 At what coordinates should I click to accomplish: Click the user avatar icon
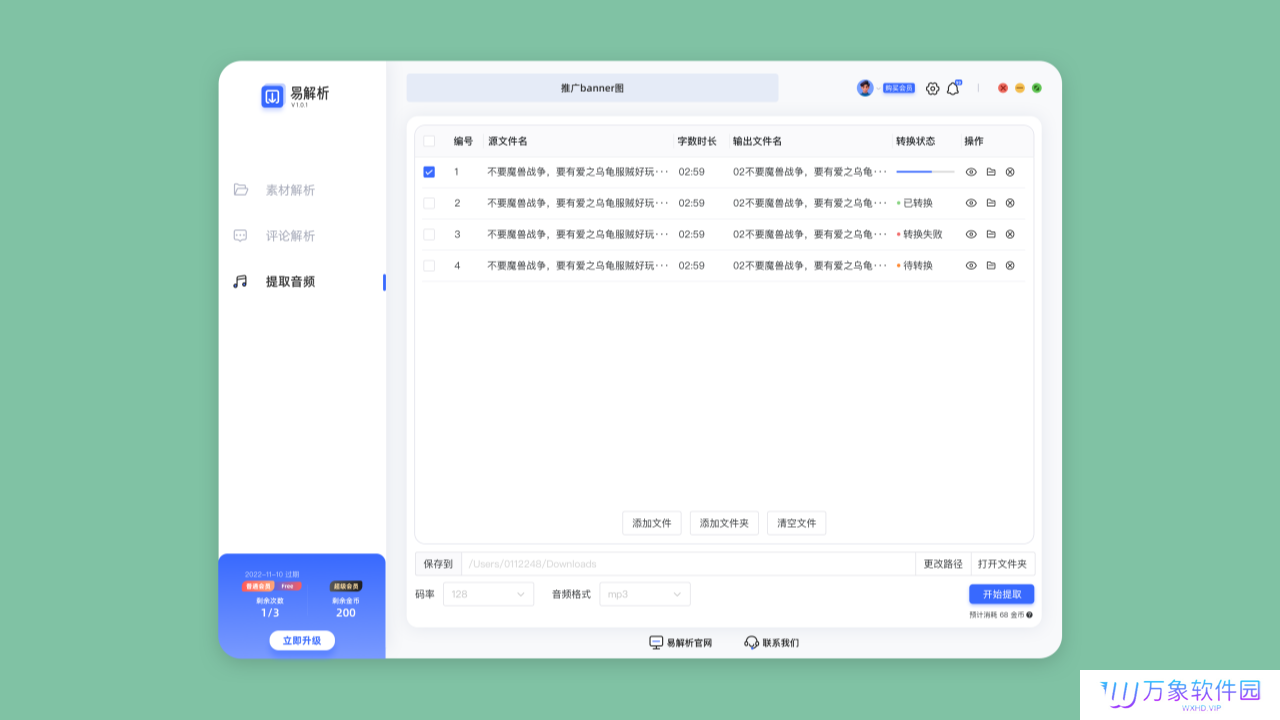pos(865,88)
